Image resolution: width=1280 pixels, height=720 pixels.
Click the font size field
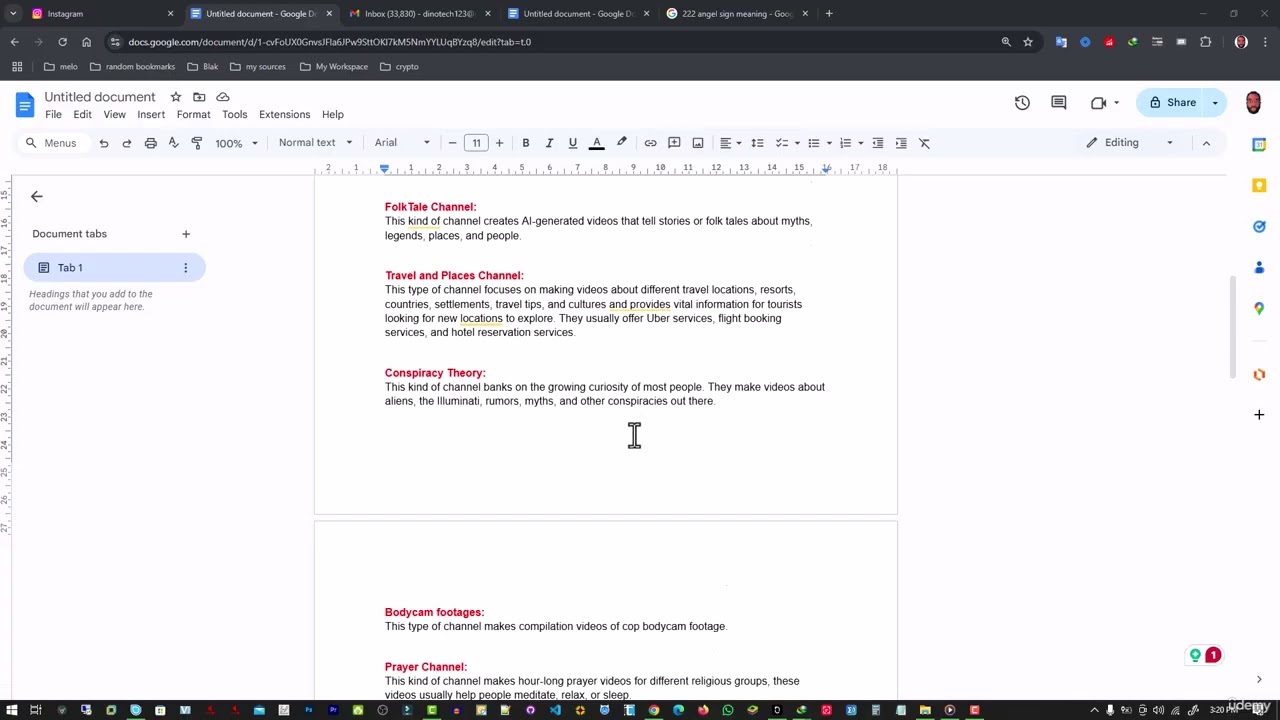[x=476, y=143]
